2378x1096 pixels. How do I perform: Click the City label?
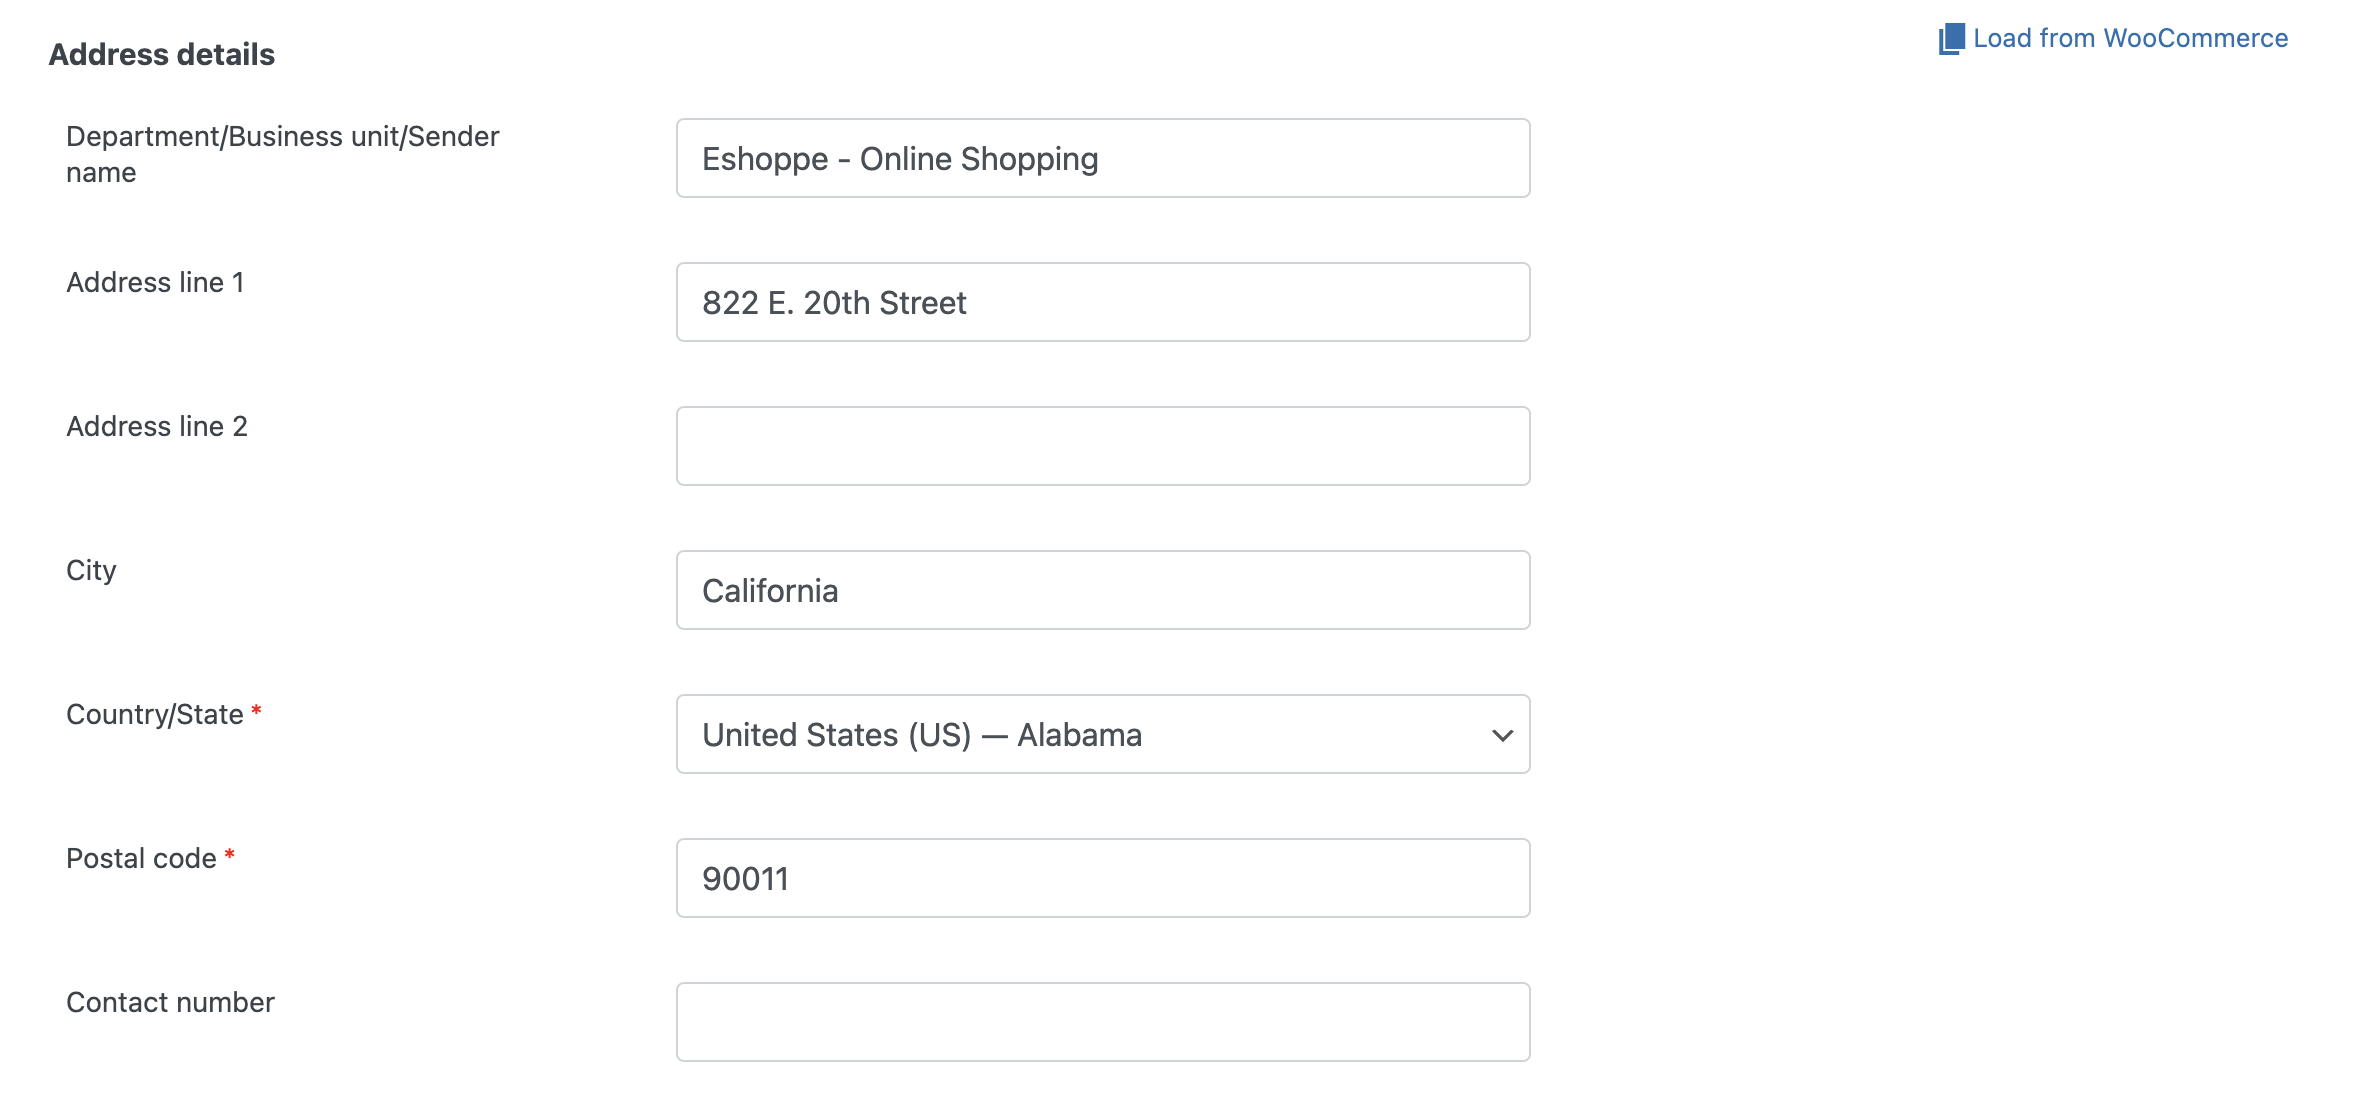[90, 570]
